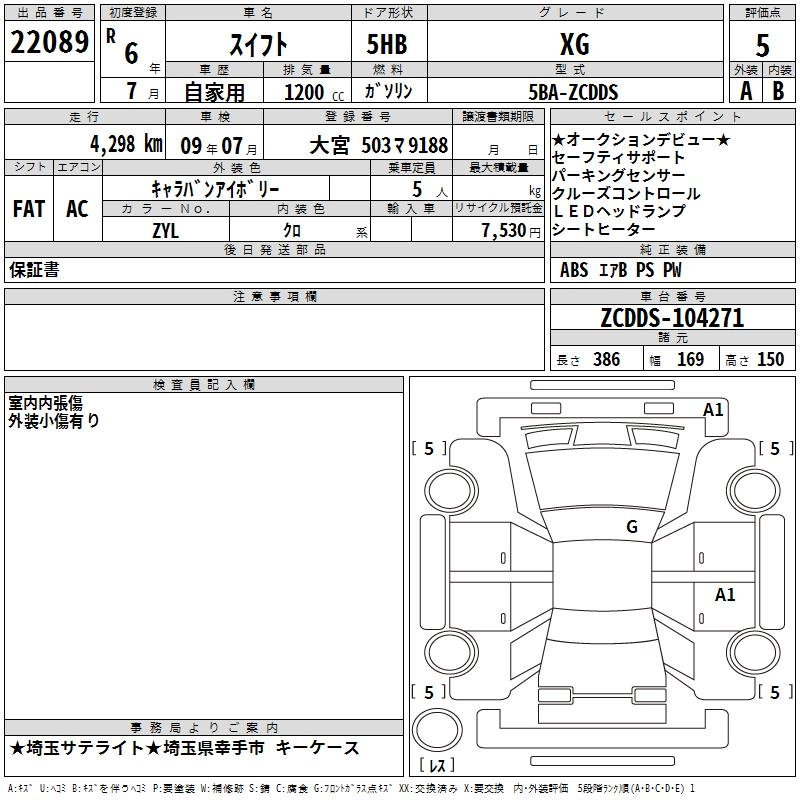800x800 pixels.
Task: Click the 注意事項欄 header
Action: 274,296
